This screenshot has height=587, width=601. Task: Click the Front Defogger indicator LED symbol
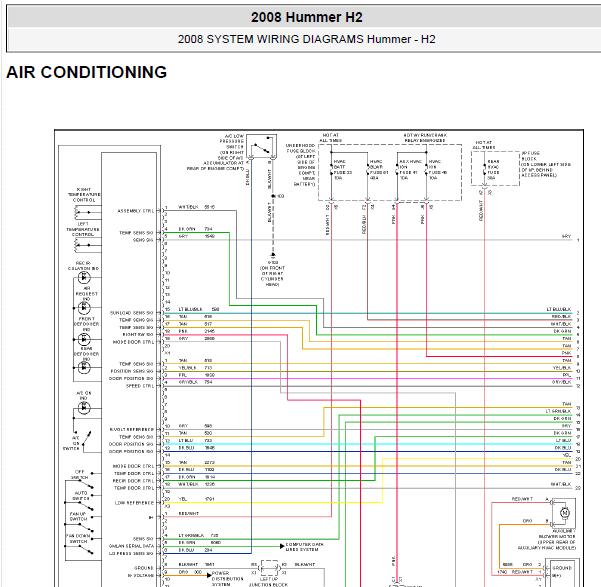coord(84,339)
